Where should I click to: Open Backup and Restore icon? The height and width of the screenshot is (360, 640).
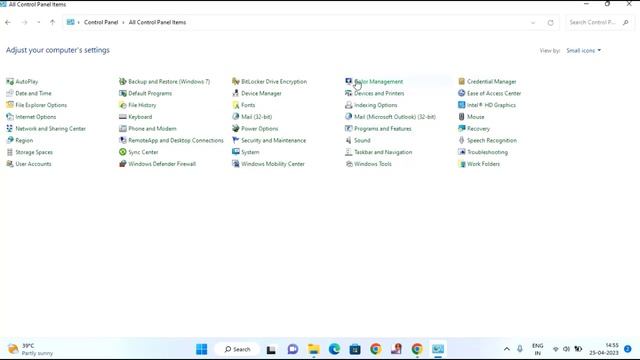pos(122,82)
